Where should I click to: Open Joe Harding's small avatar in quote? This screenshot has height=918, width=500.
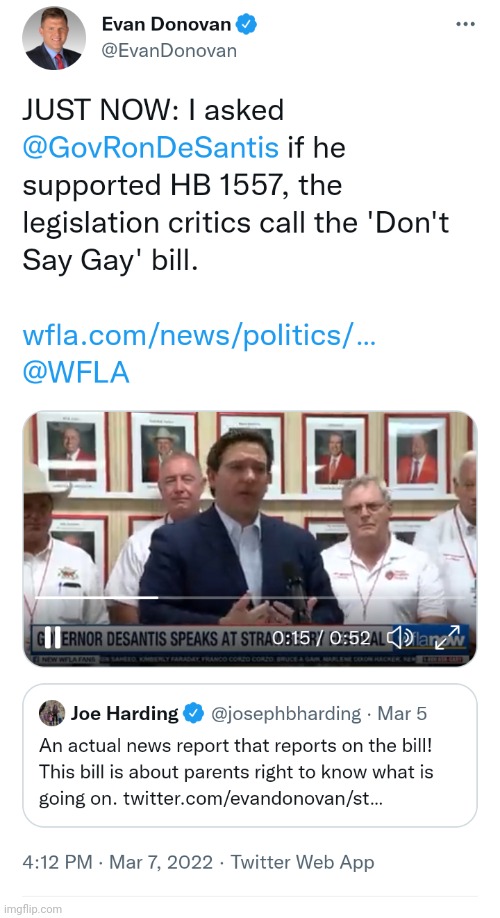coord(52,713)
